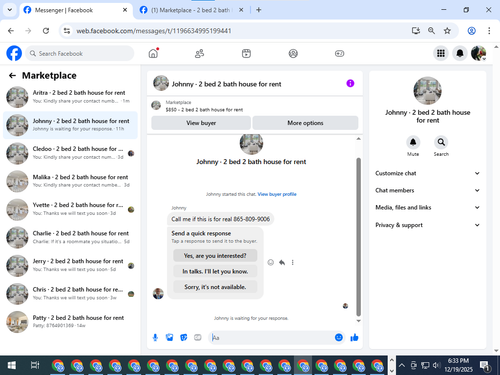The height and width of the screenshot is (375, 500).
Task: React to the message with emoji icon
Action: click(271, 263)
